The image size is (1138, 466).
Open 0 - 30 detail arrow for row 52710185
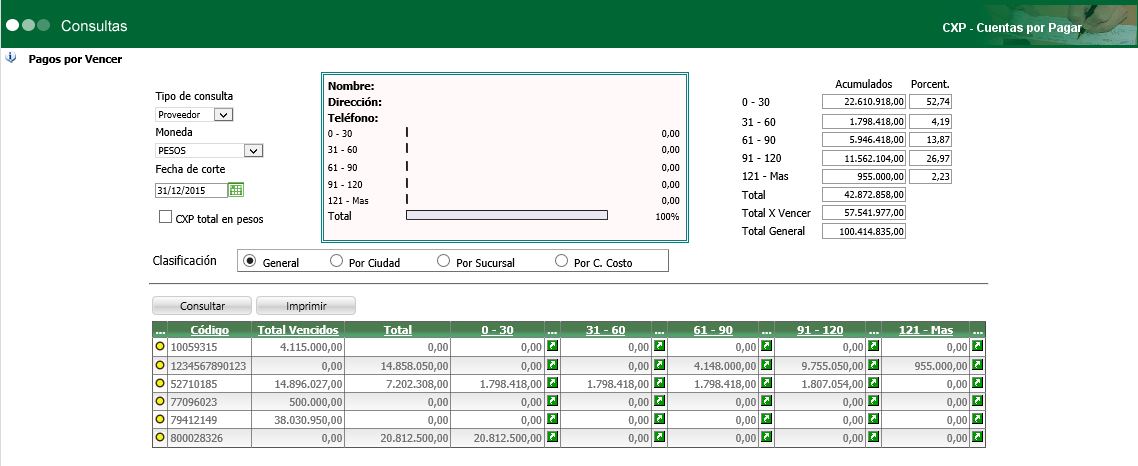(552, 383)
